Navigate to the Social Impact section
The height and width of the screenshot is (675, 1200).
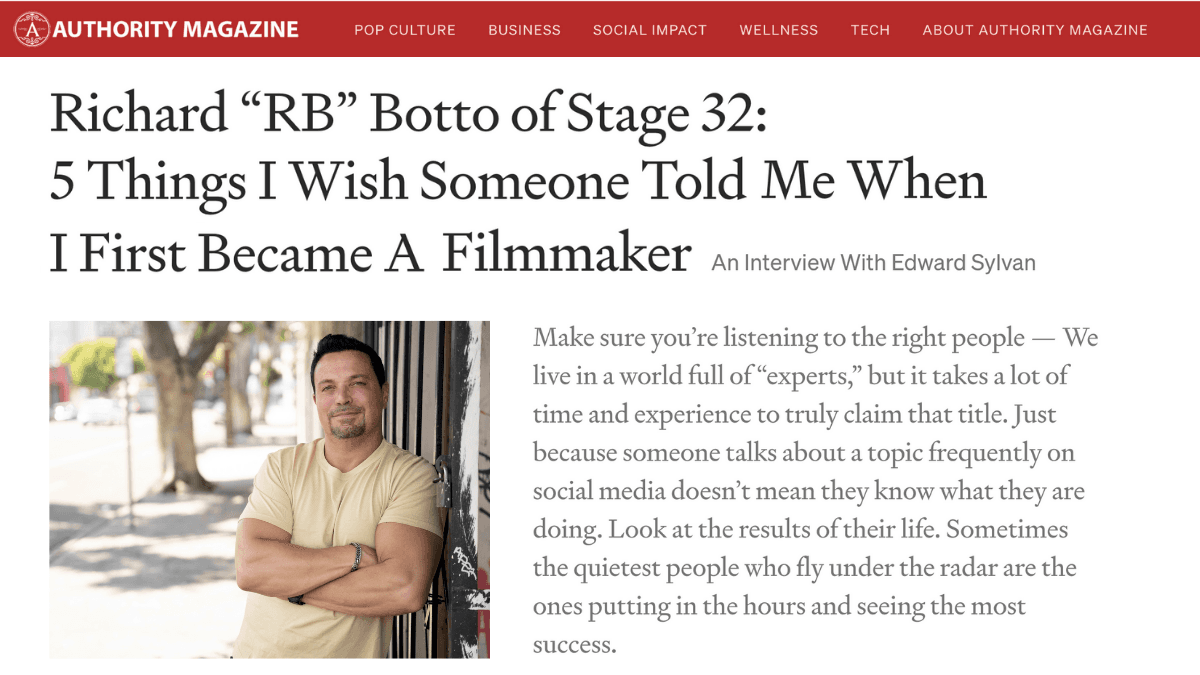point(650,30)
